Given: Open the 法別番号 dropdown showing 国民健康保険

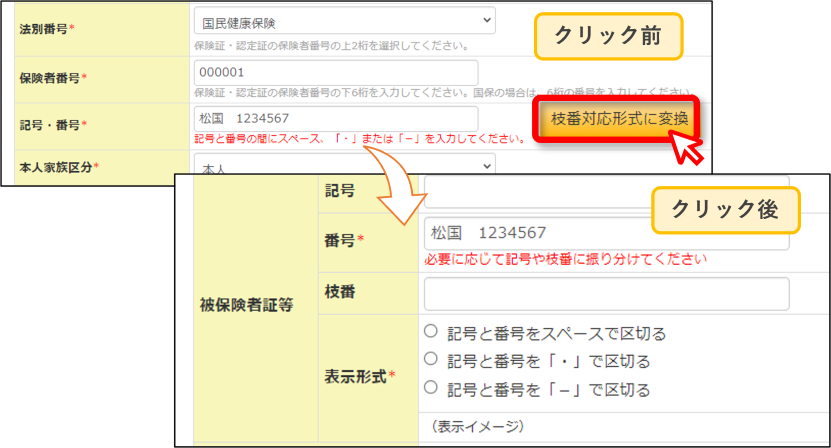Looking at the screenshot, I should click(344, 21).
